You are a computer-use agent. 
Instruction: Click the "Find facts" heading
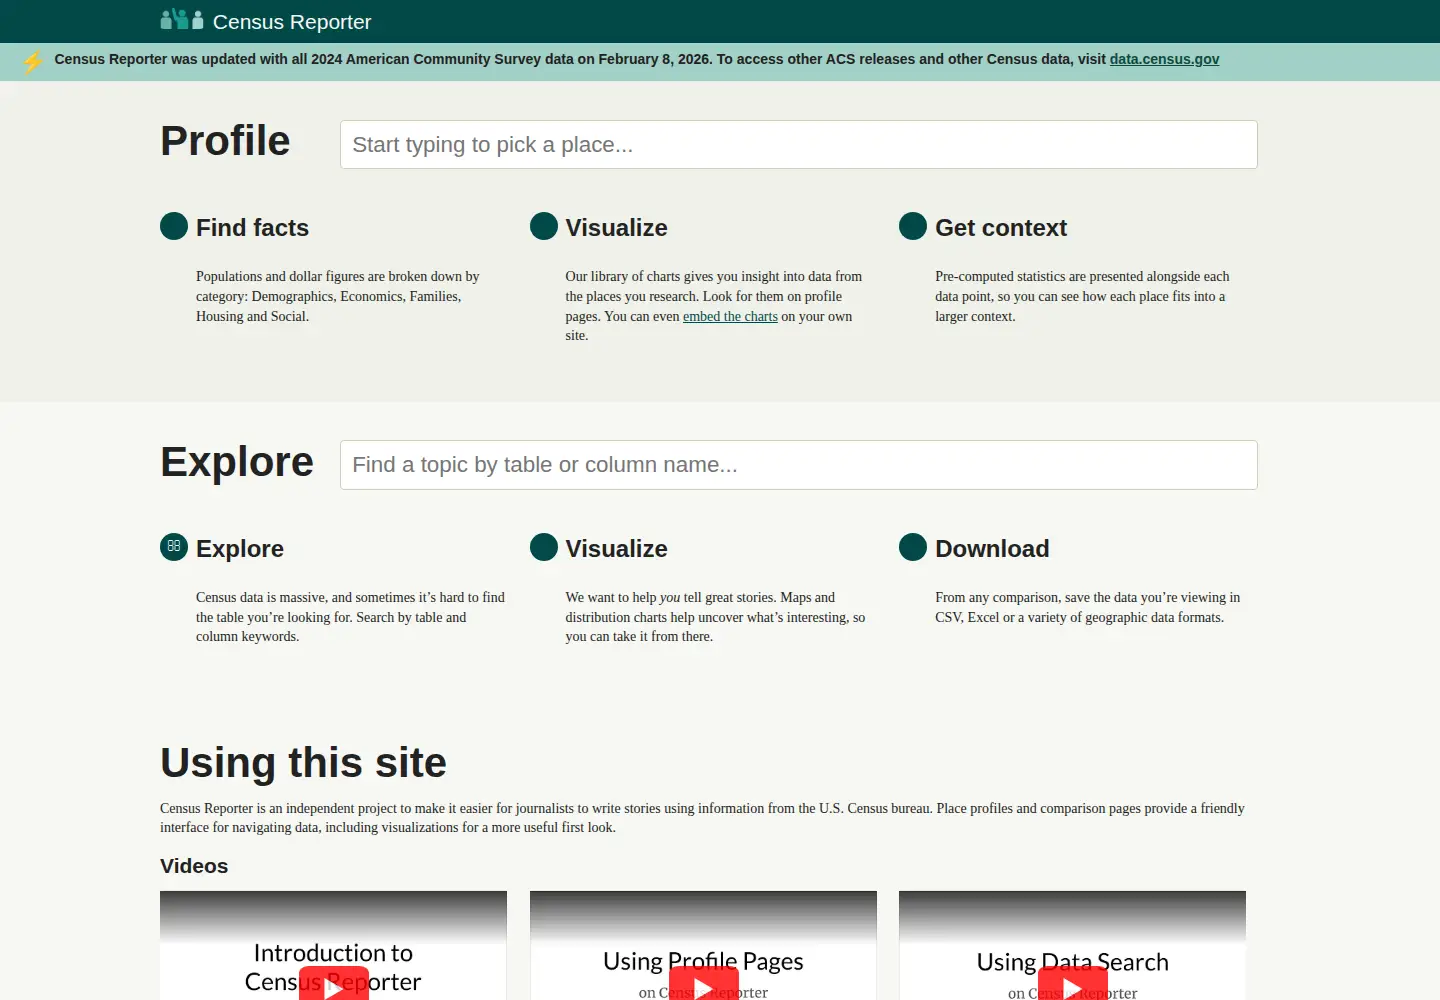coord(252,228)
